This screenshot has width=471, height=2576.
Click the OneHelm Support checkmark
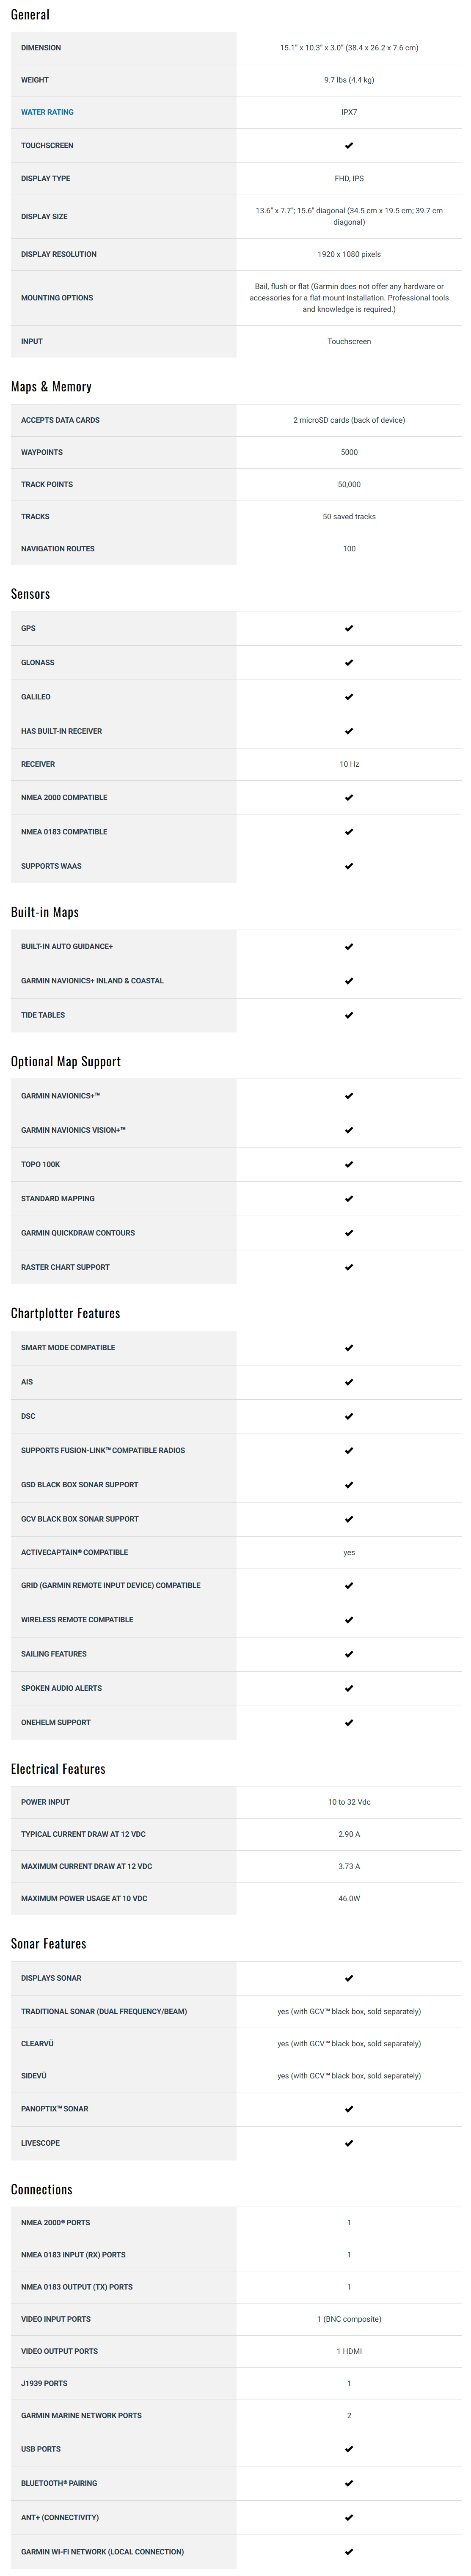349,1722
